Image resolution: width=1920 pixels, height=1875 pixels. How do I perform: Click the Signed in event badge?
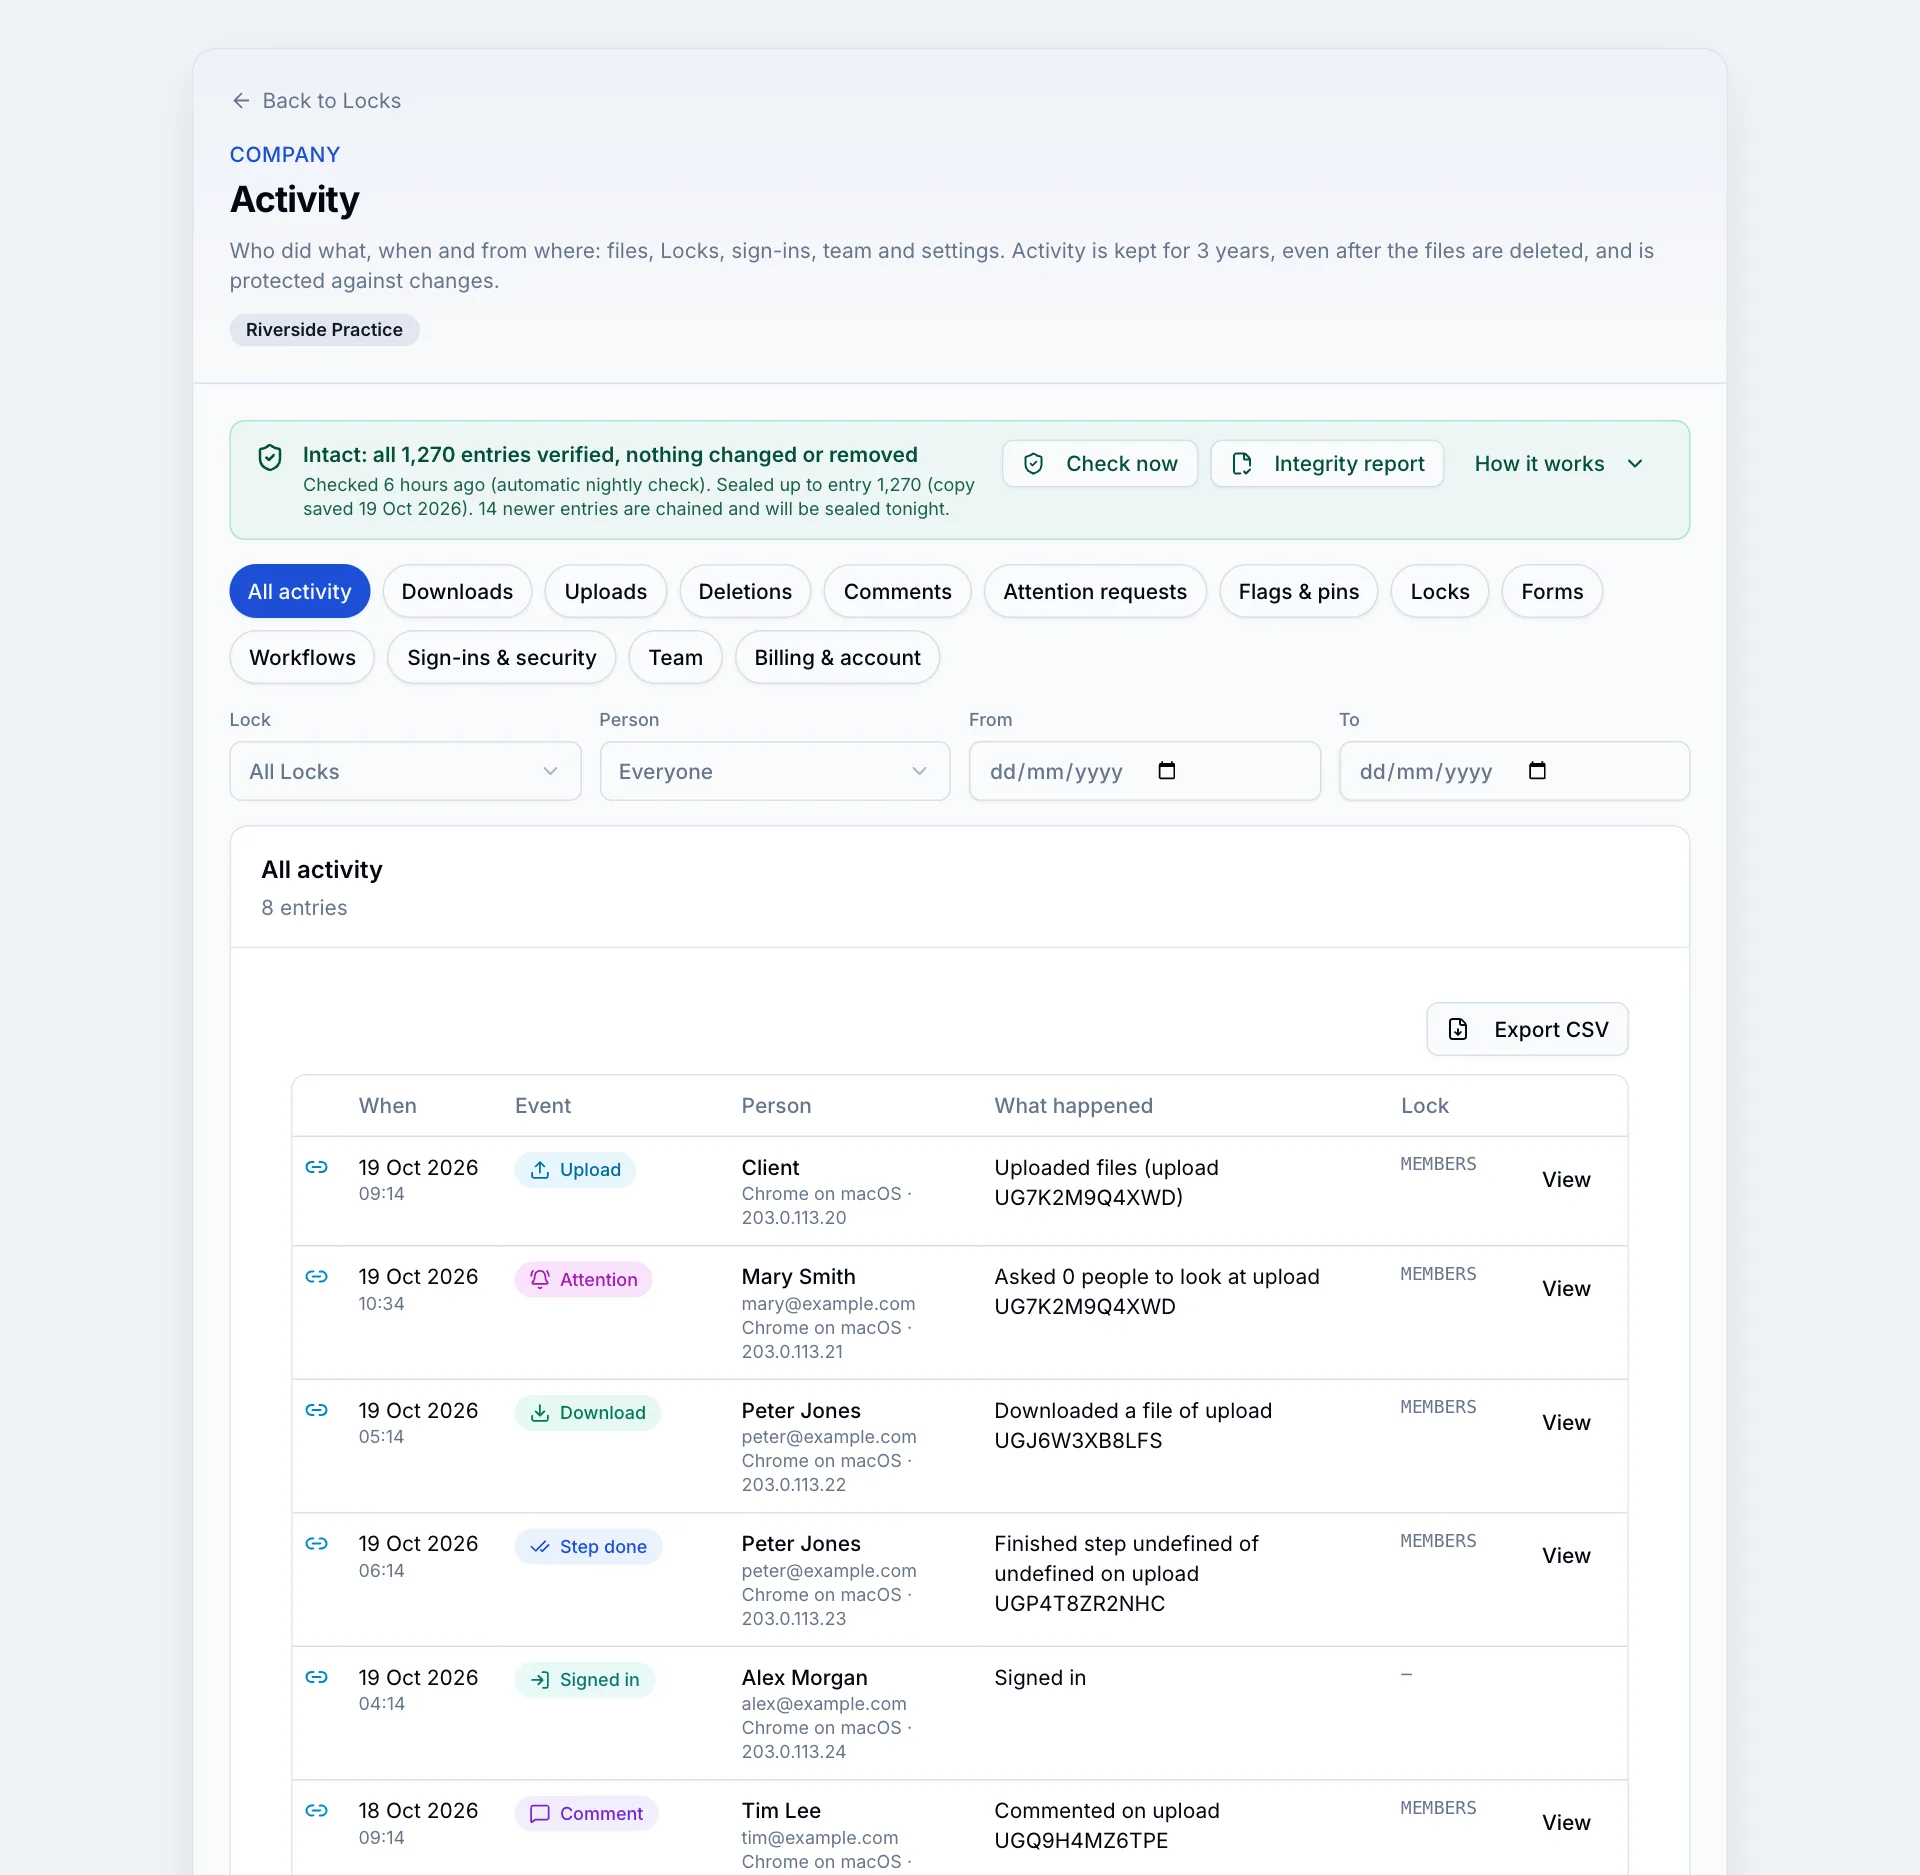(x=585, y=1680)
